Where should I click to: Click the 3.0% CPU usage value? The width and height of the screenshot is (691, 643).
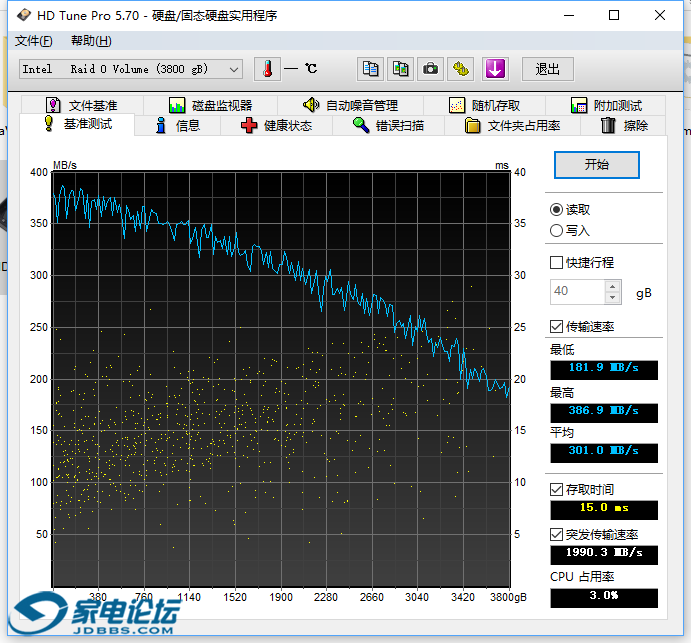(x=604, y=598)
